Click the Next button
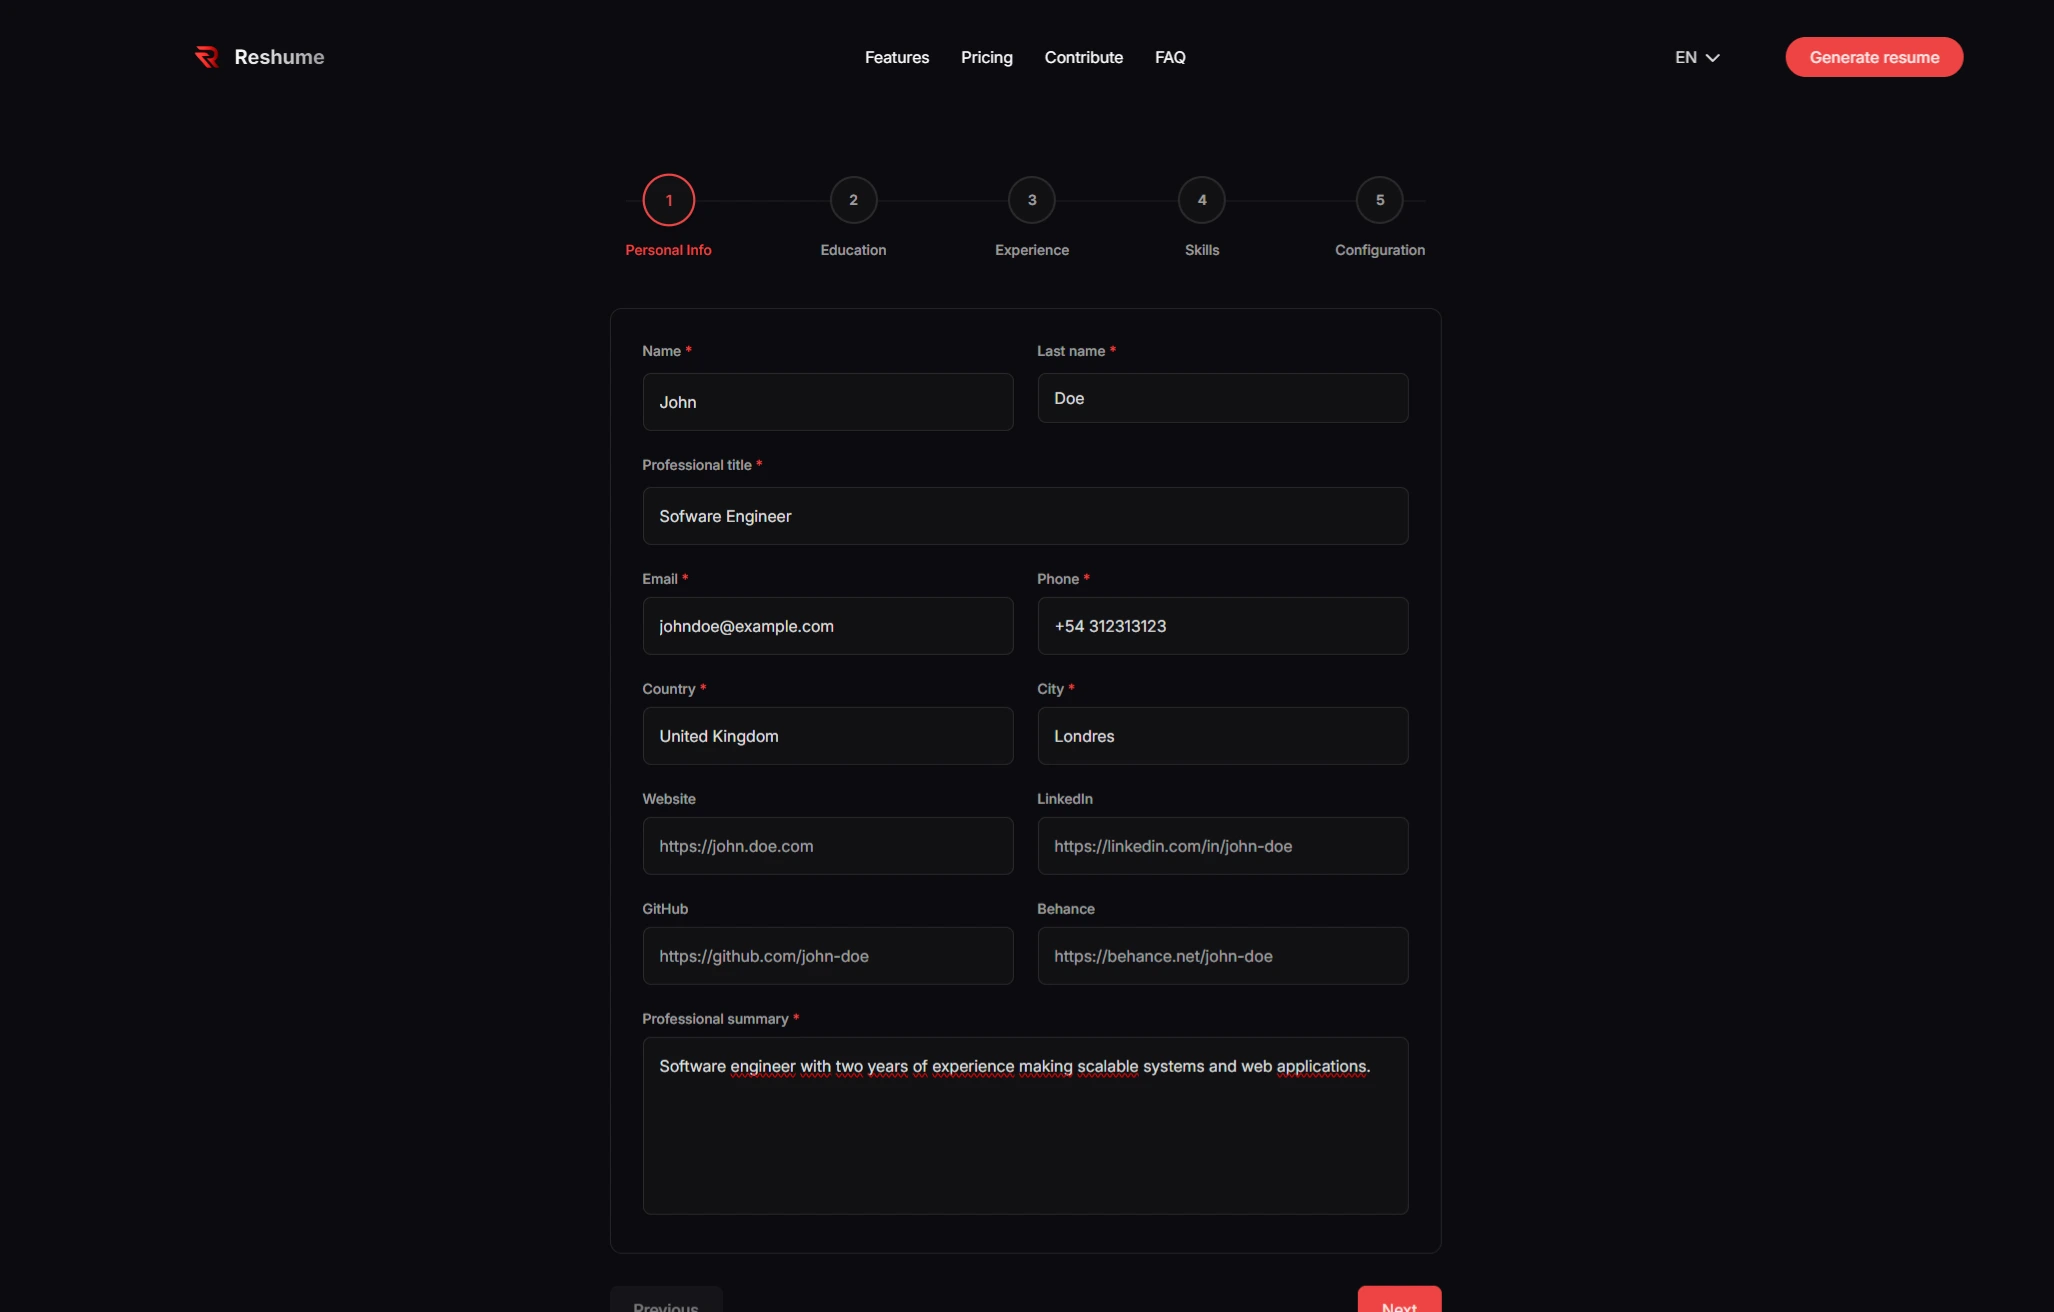Screen dimensions: 2054x1312 1398,1301
